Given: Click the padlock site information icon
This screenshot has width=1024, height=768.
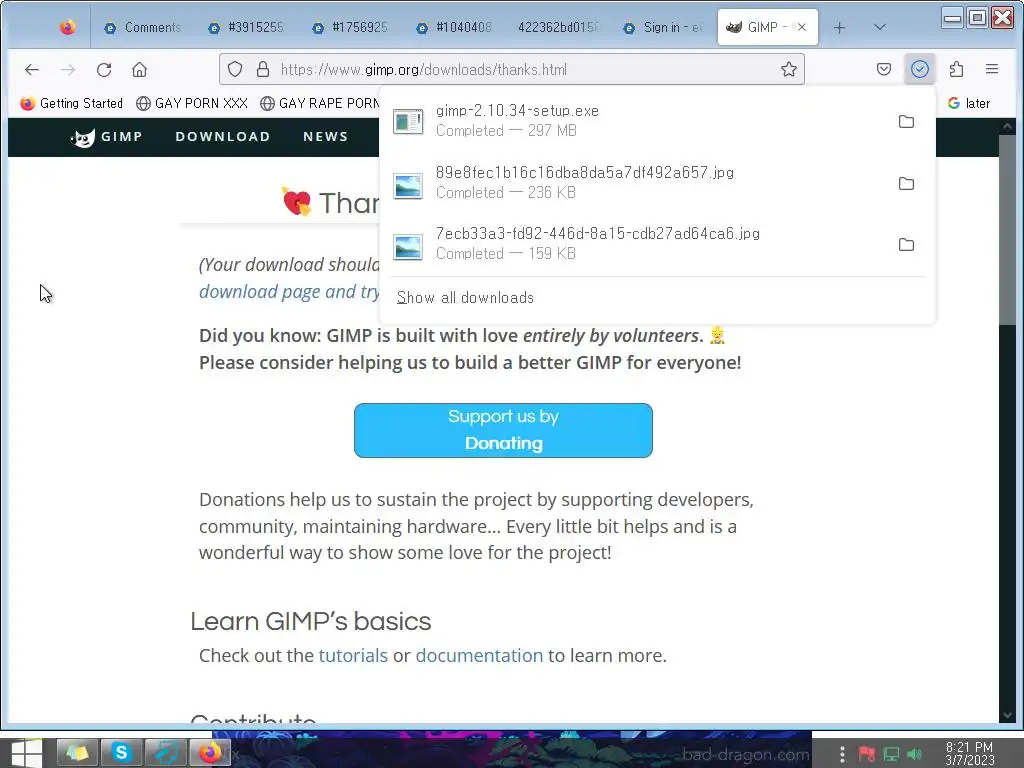Looking at the screenshot, I should [x=263, y=69].
